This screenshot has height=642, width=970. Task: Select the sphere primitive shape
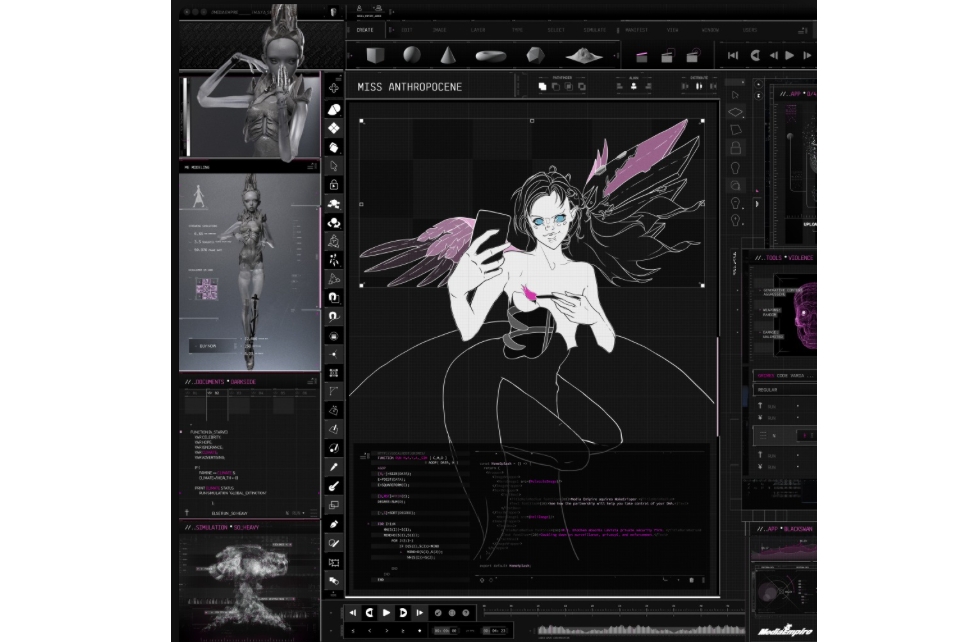pyautogui.click(x=412, y=55)
